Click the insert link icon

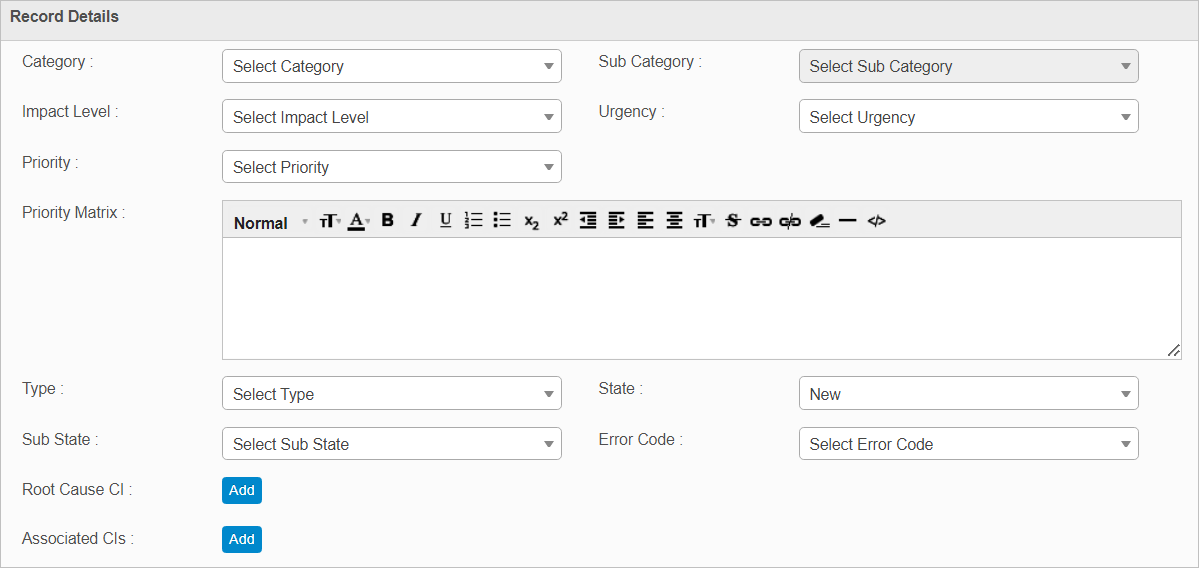[761, 221]
